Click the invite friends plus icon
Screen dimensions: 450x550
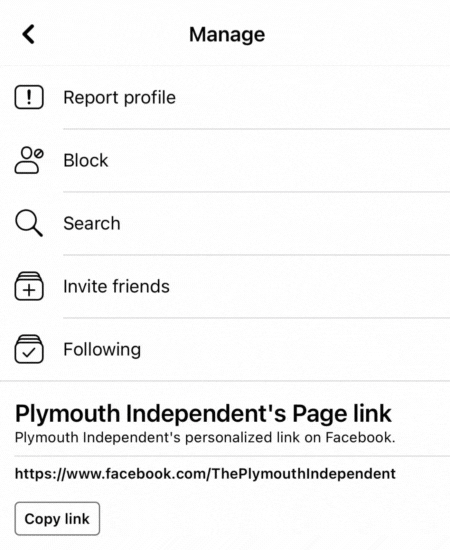(29, 286)
